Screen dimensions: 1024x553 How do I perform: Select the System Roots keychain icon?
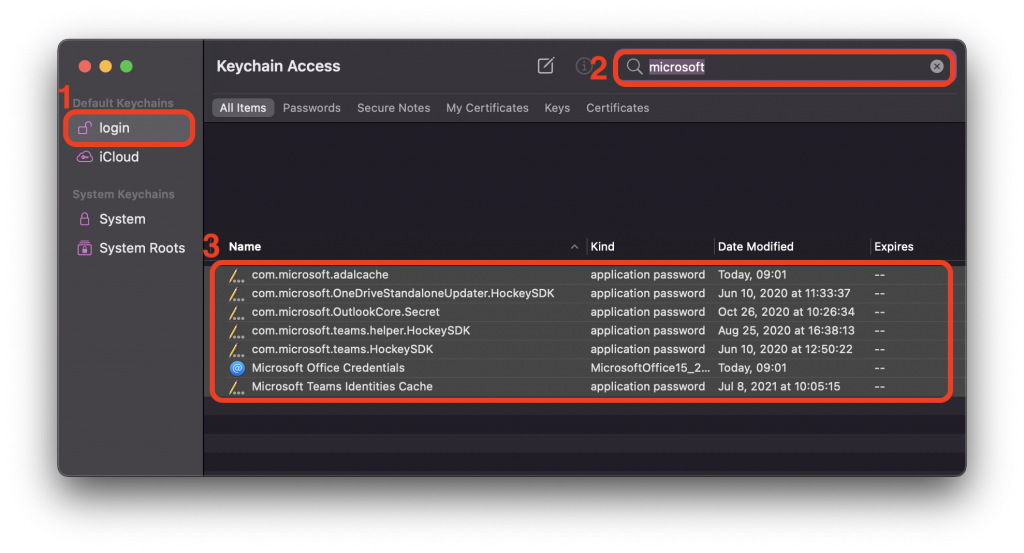(84, 248)
